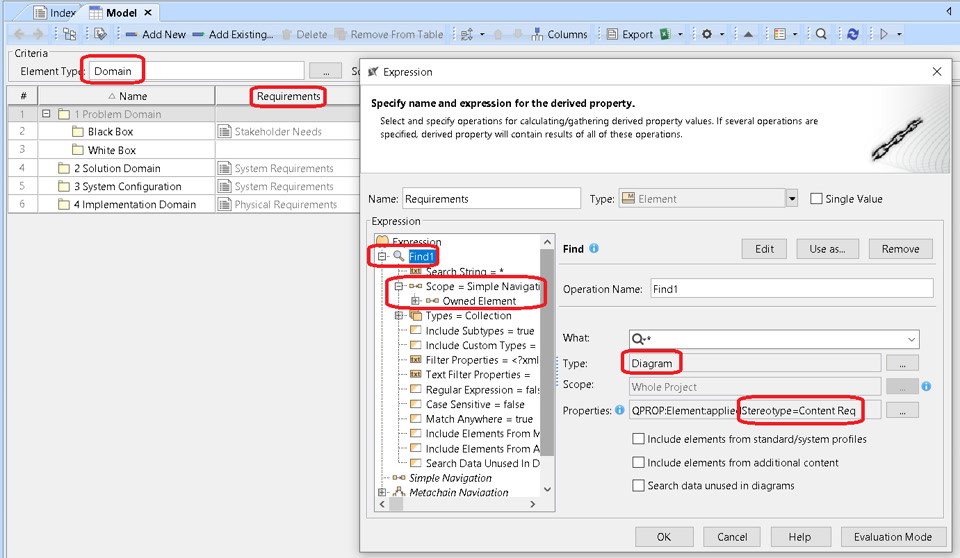Select the 3 System Configuration row
The image size is (960, 558).
click(x=127, y=186)
